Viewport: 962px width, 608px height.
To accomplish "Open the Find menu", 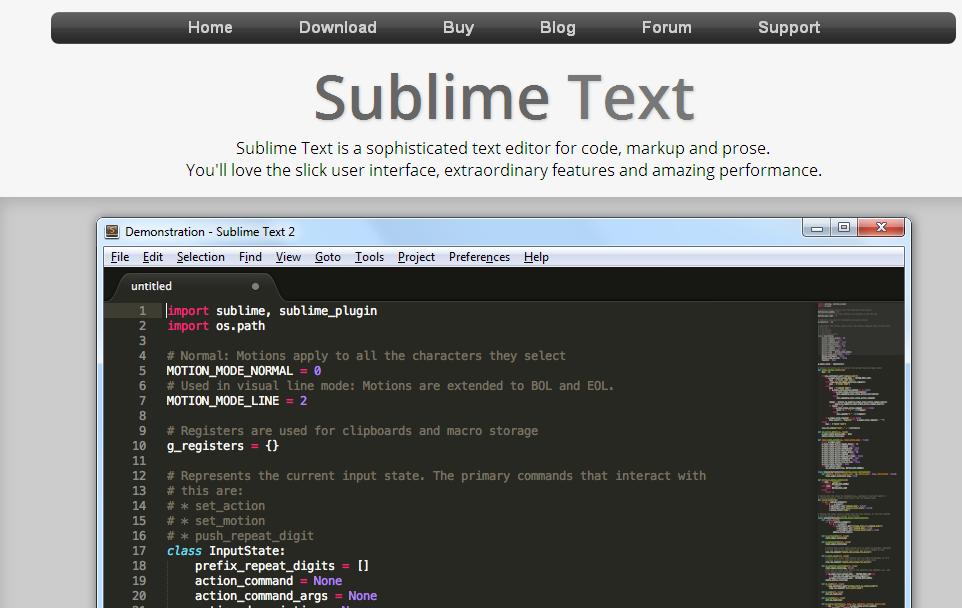I will coord(250,257).
